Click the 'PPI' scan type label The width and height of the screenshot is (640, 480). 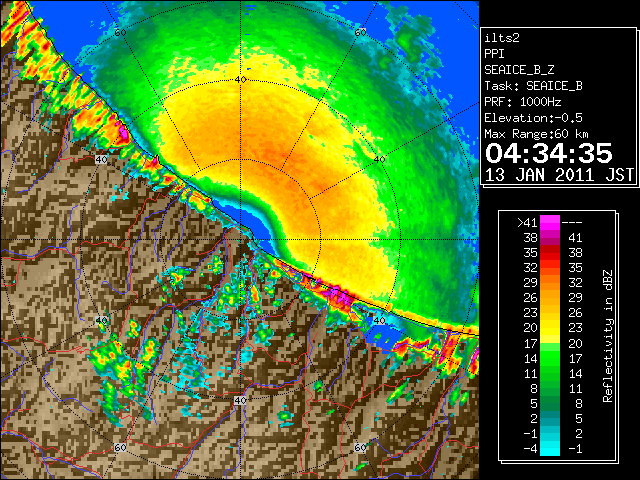494,54
